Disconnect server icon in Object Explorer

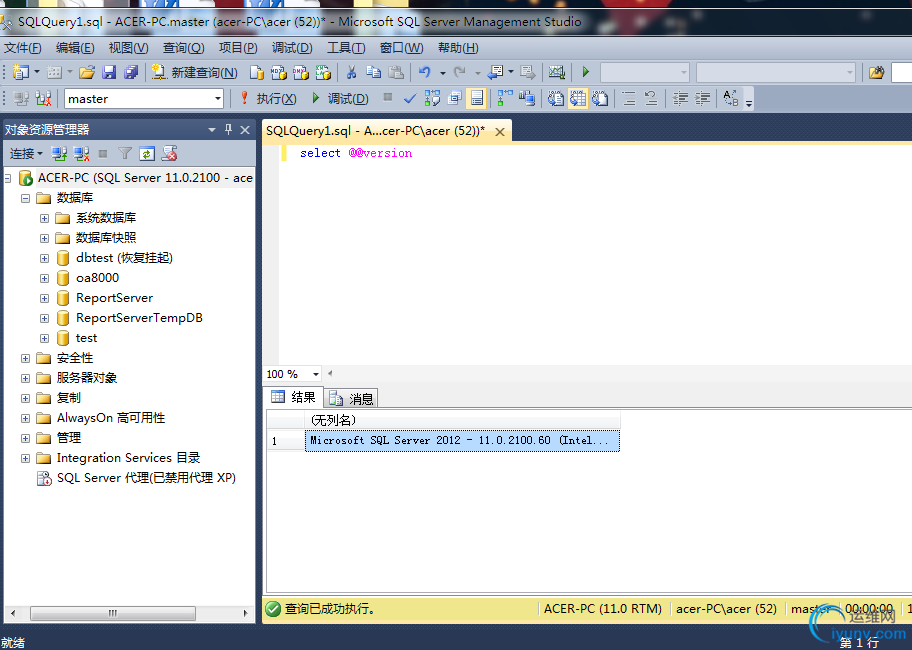(x=81, y=153)
